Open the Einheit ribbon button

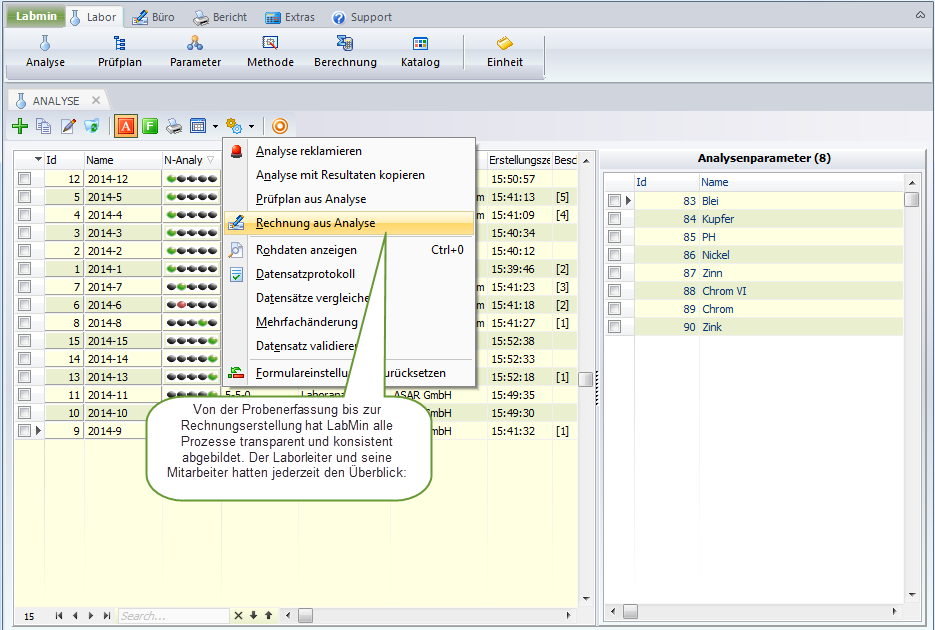pyautogui.click(x=504, y=52)
